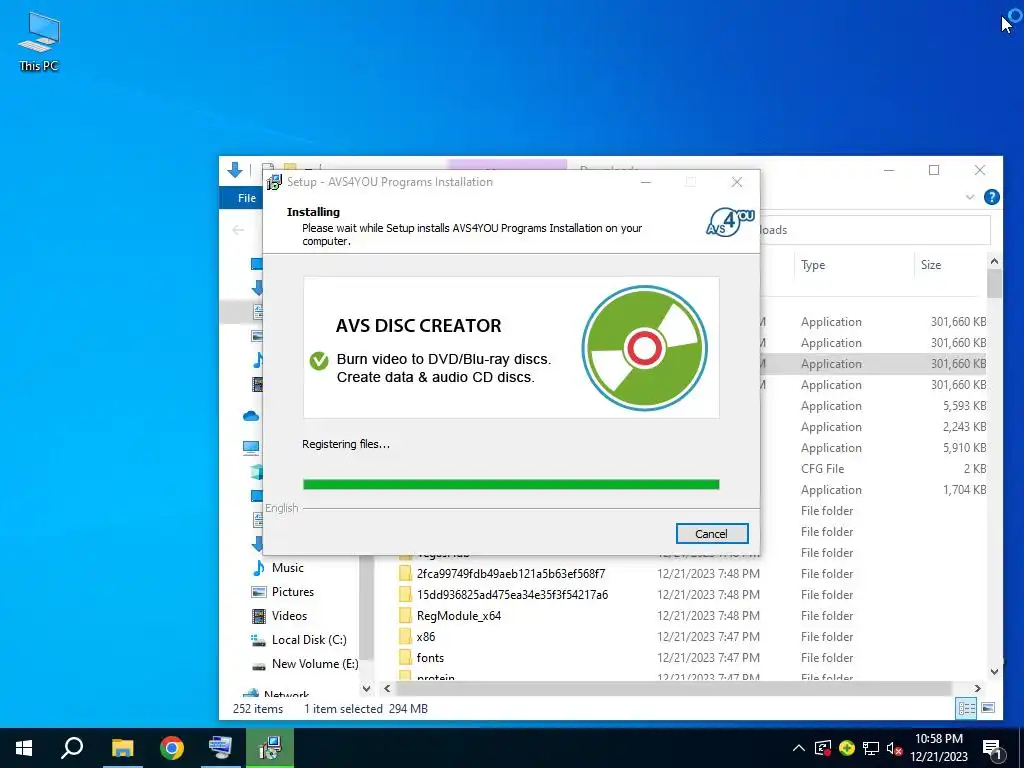
Task: Close the AVS4YOU setup window
Action: point(737,182)
